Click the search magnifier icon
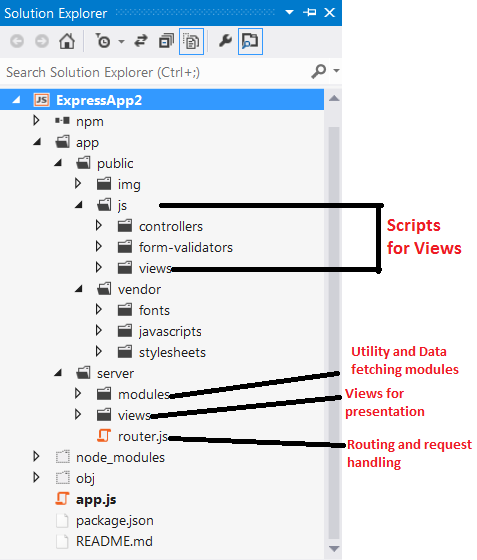The height and width of the screenshot is (560, 477). (x=318, y=71)
